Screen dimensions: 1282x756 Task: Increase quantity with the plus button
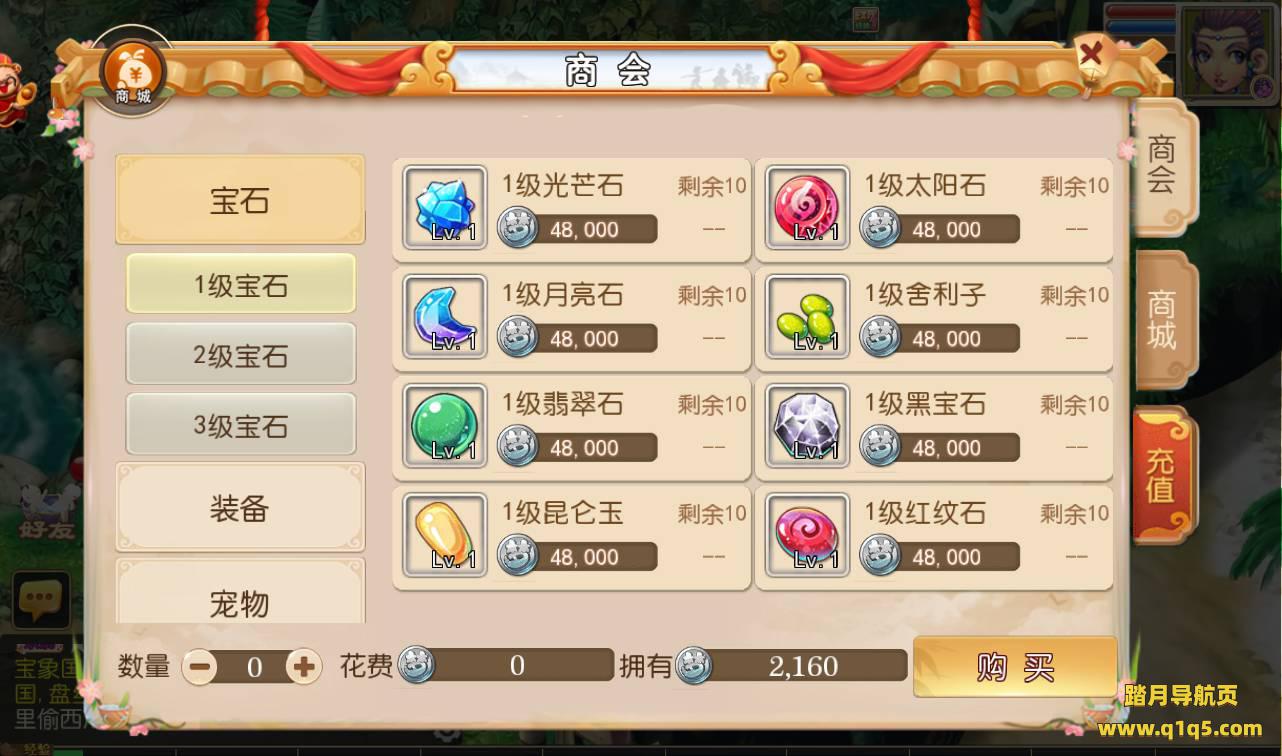[303, 666]
